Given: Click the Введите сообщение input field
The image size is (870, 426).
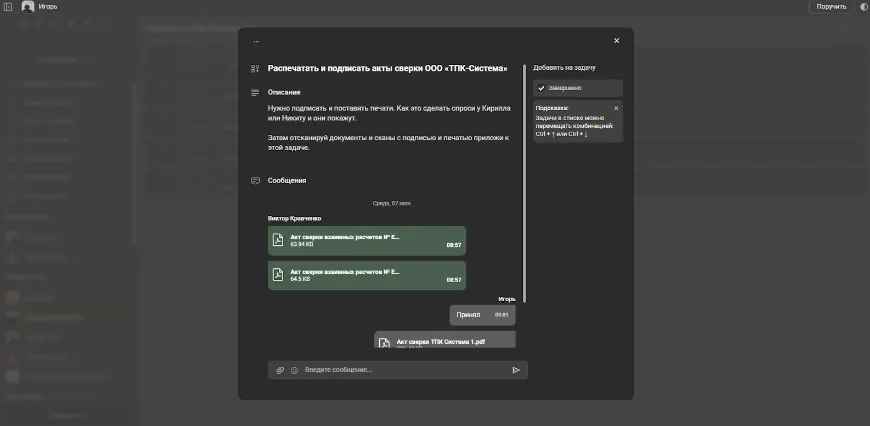Looking at the screenshot, I should point(400,370).
